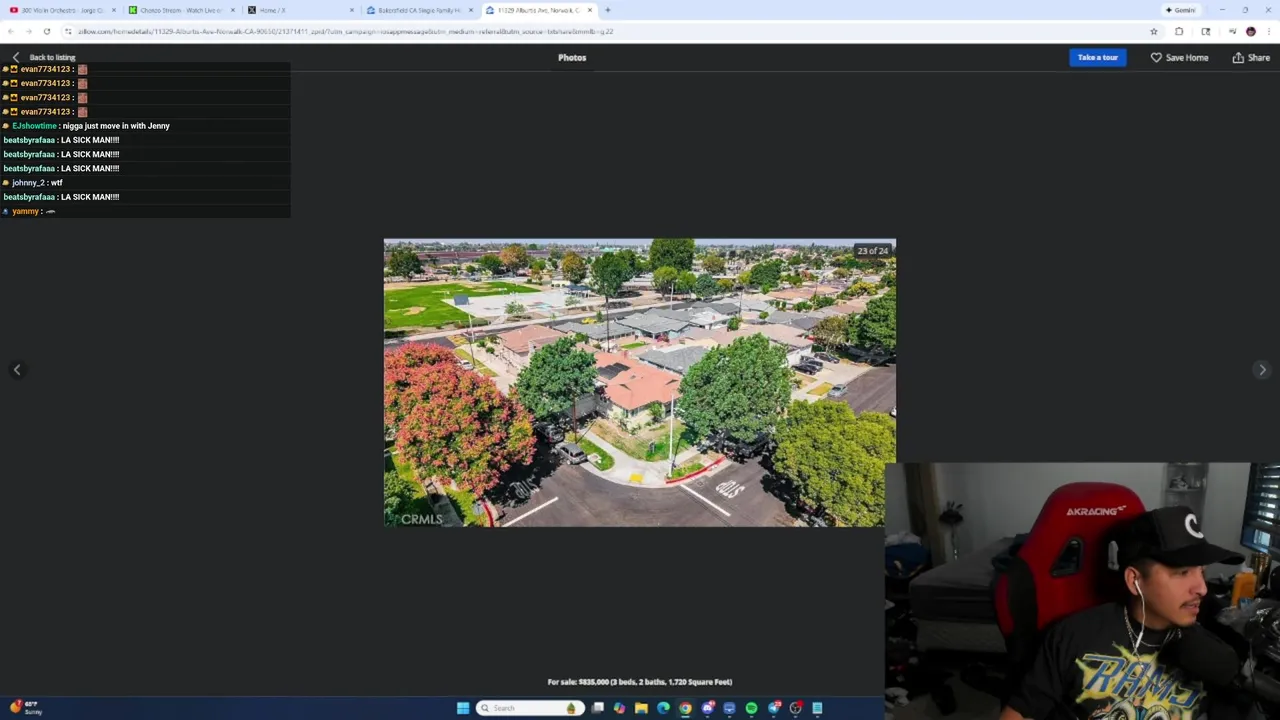Open the Gemini button in Chrome
The width and height of the screenshot is (1280, 720).
(1181, 10)
